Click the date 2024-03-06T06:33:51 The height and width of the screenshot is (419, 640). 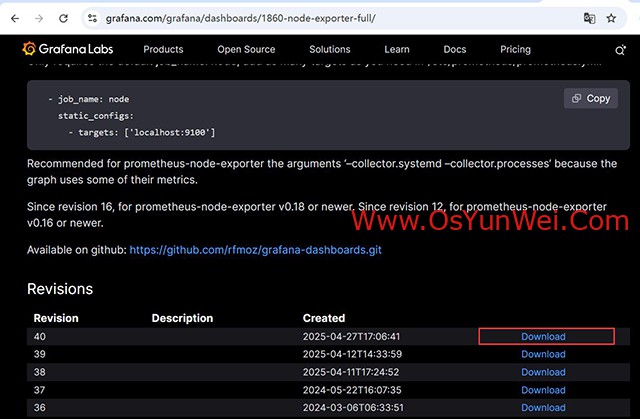353,408
